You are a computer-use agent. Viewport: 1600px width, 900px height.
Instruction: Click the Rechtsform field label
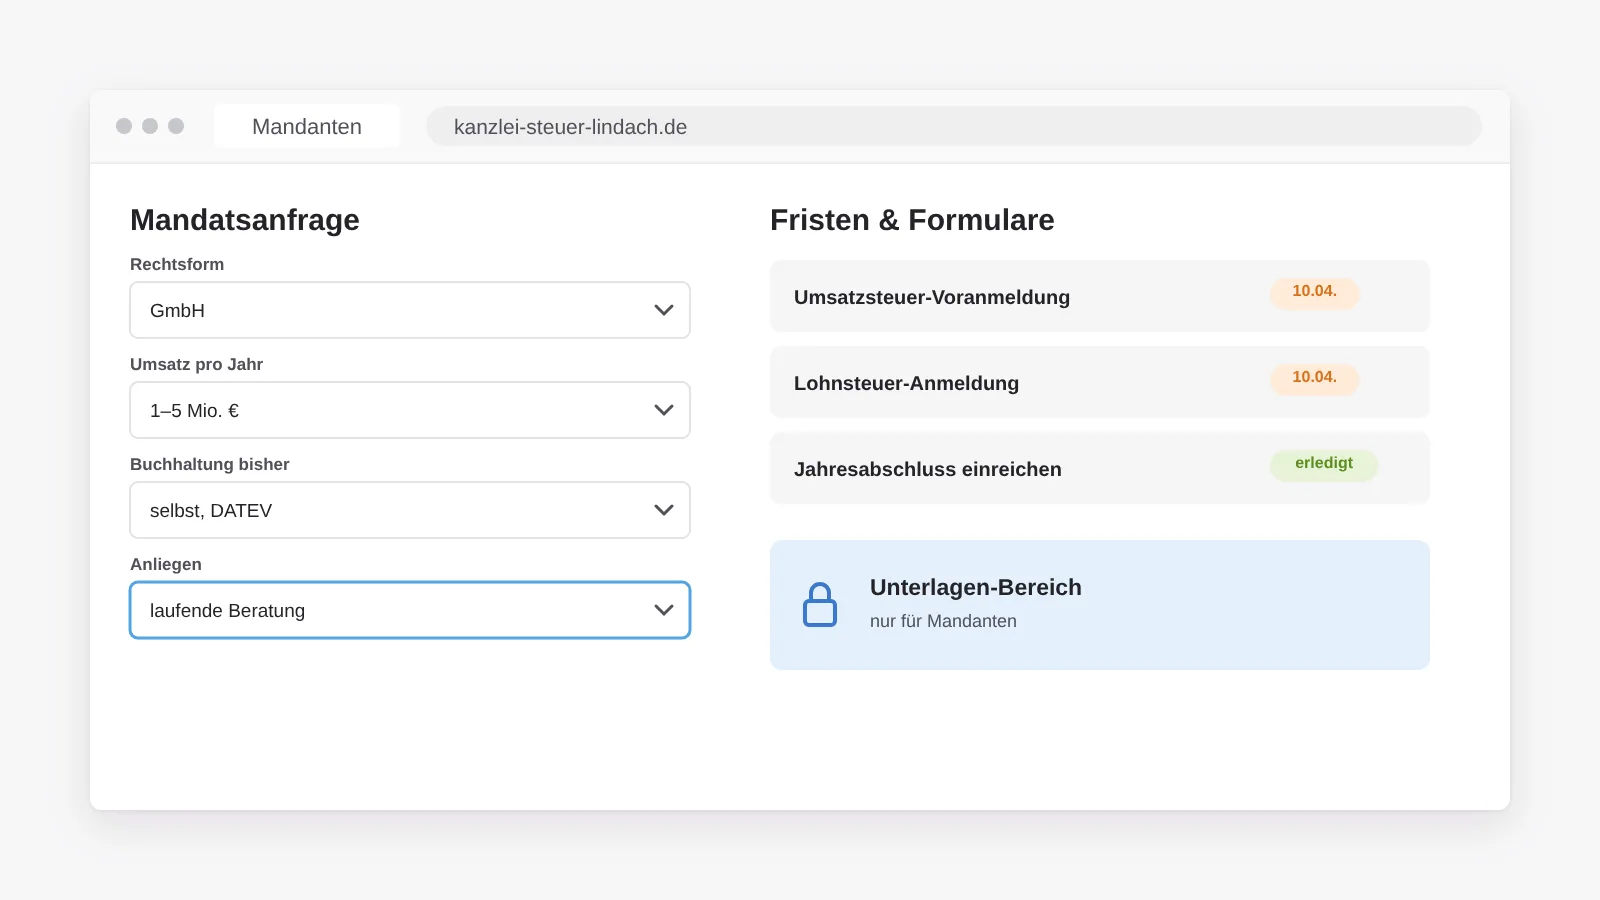(x=177, y=264)
